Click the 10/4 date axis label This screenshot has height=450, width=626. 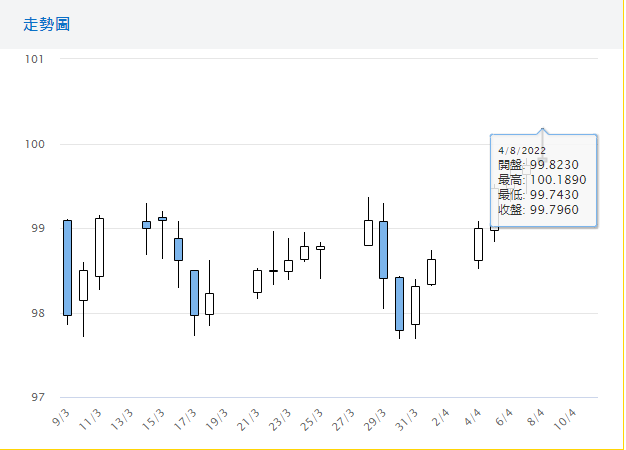click(565, 416)
